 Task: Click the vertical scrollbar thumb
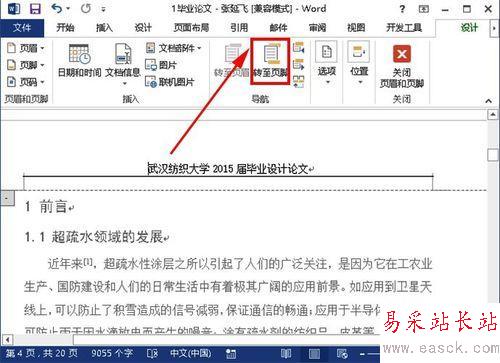tap(493, 155)
